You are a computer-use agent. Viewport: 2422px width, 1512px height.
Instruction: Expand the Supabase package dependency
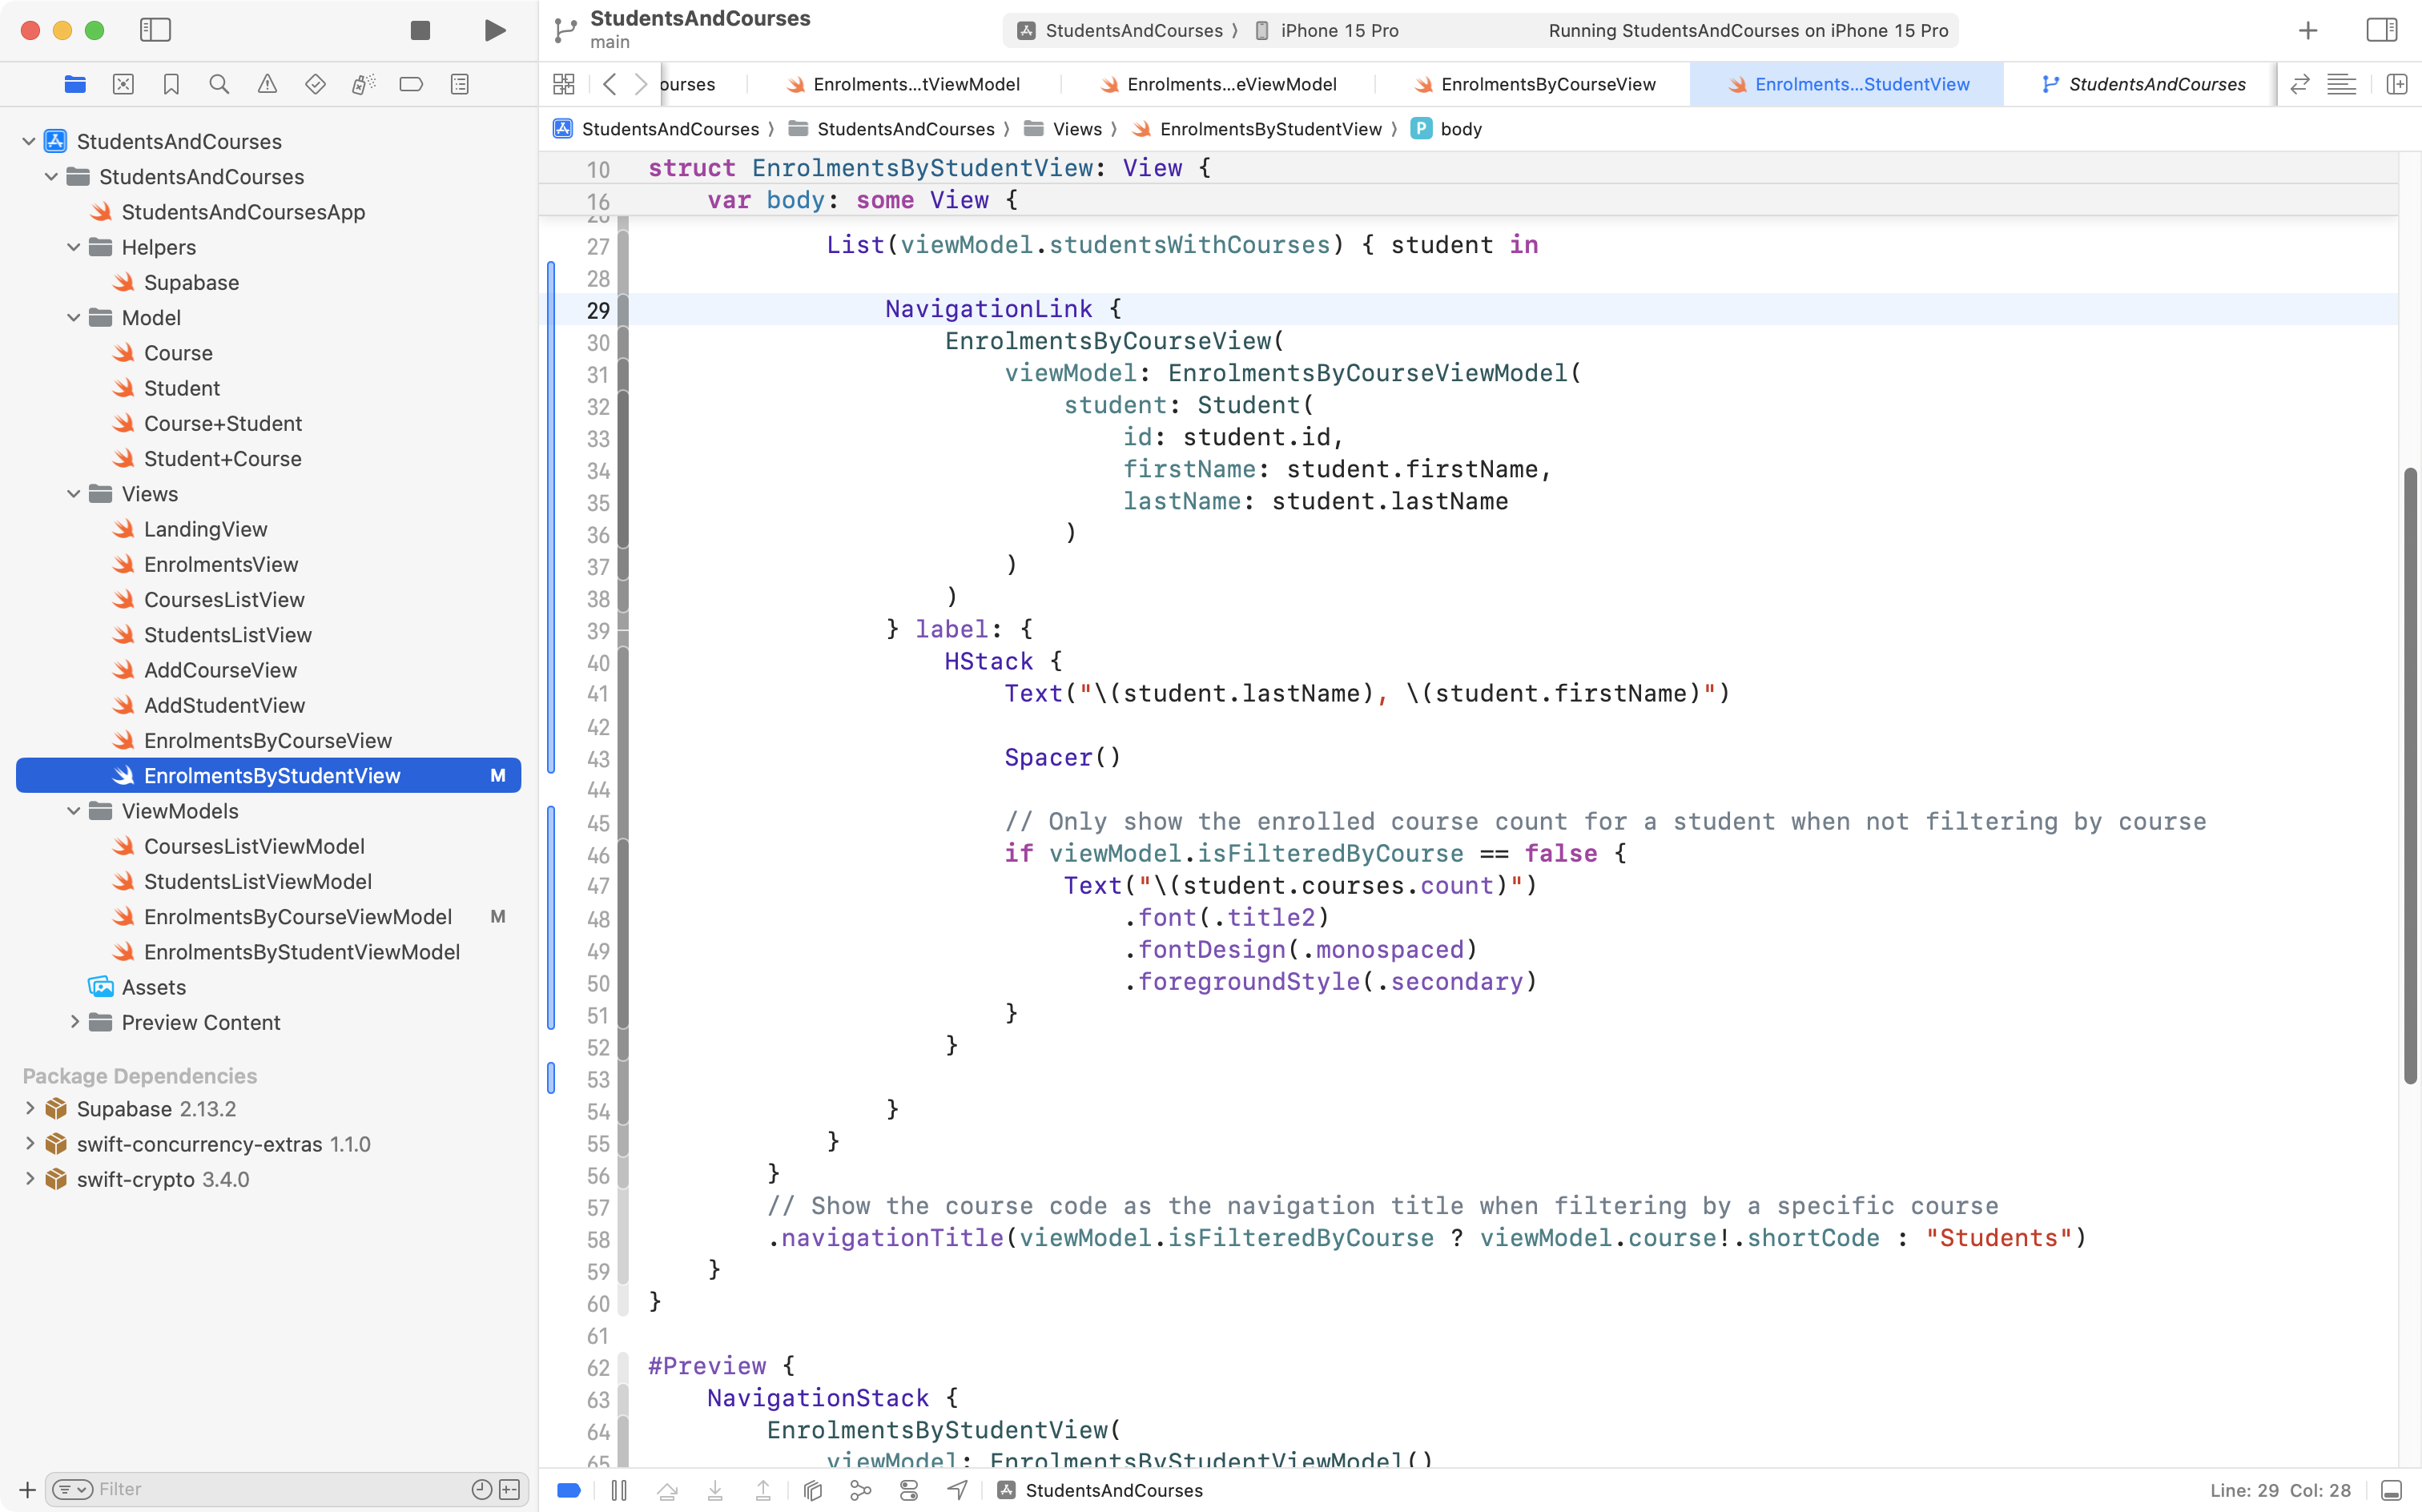(28, 1108)
